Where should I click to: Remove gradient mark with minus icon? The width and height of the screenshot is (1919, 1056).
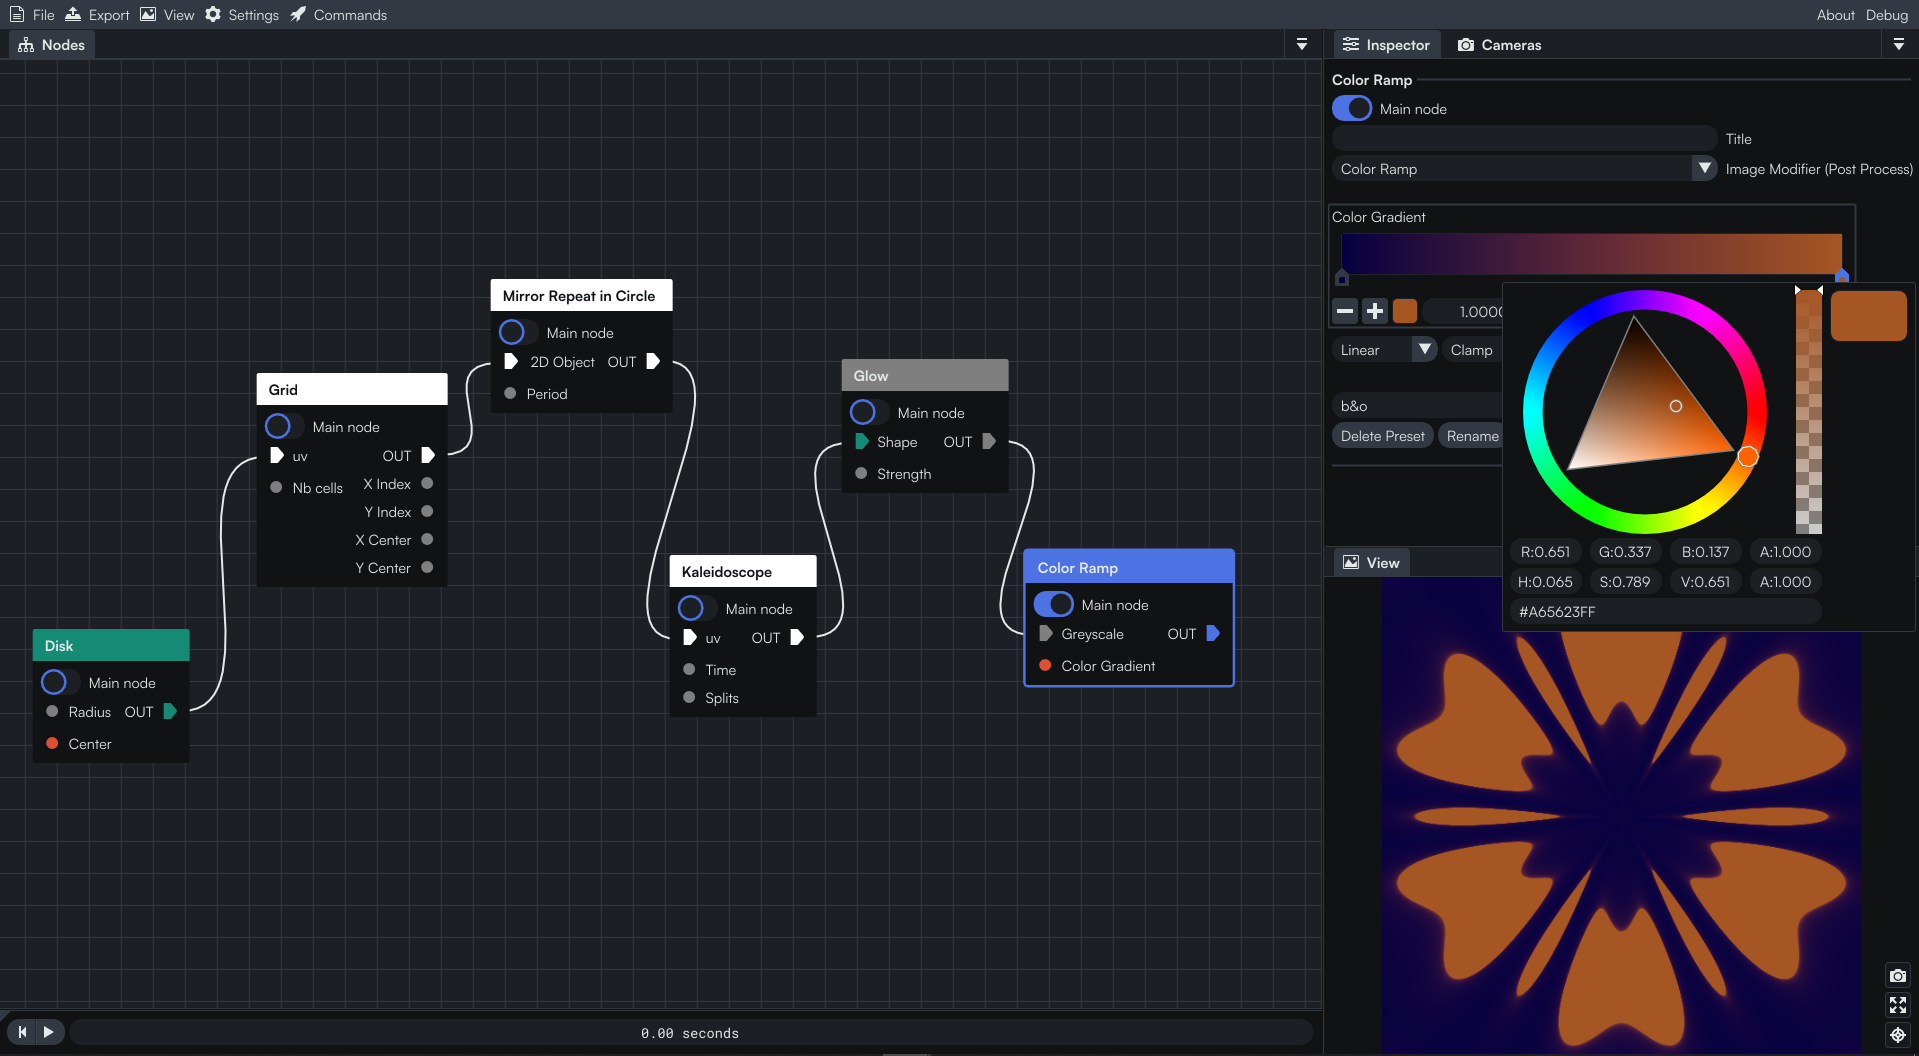click(x=1345, y=311)
